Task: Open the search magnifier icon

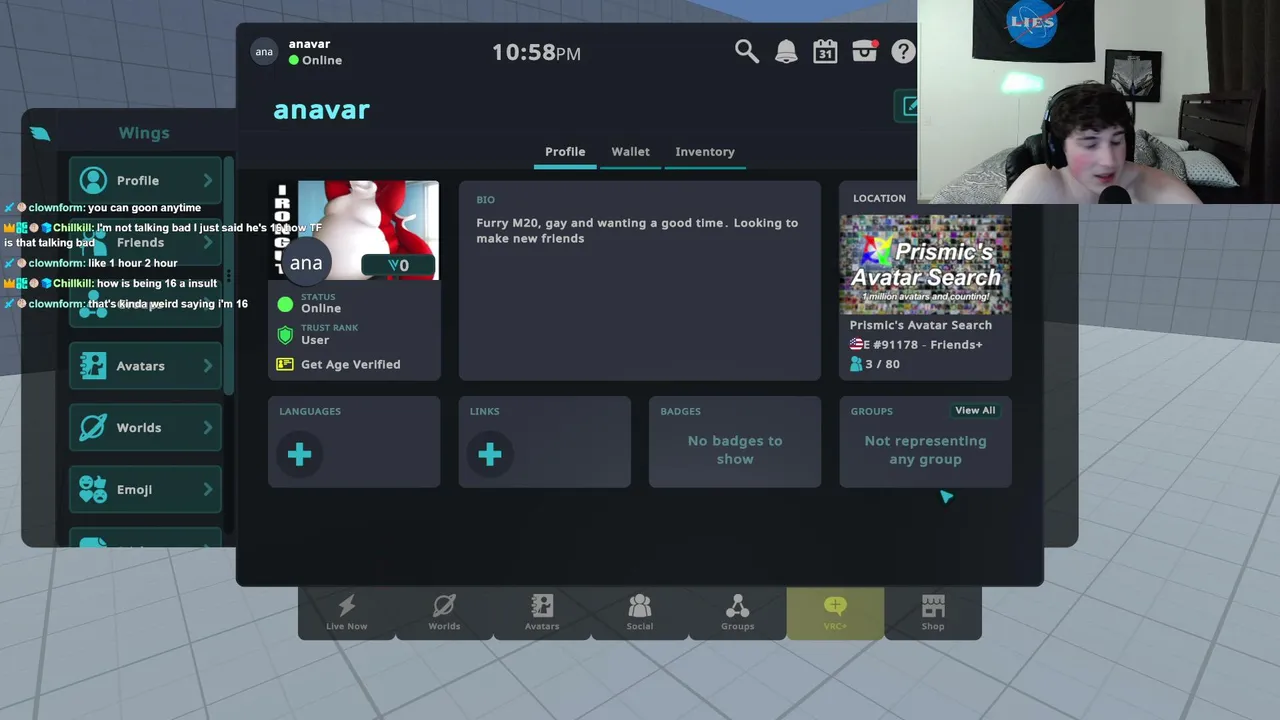Action: pyautogui.click(x=747, y=51)
